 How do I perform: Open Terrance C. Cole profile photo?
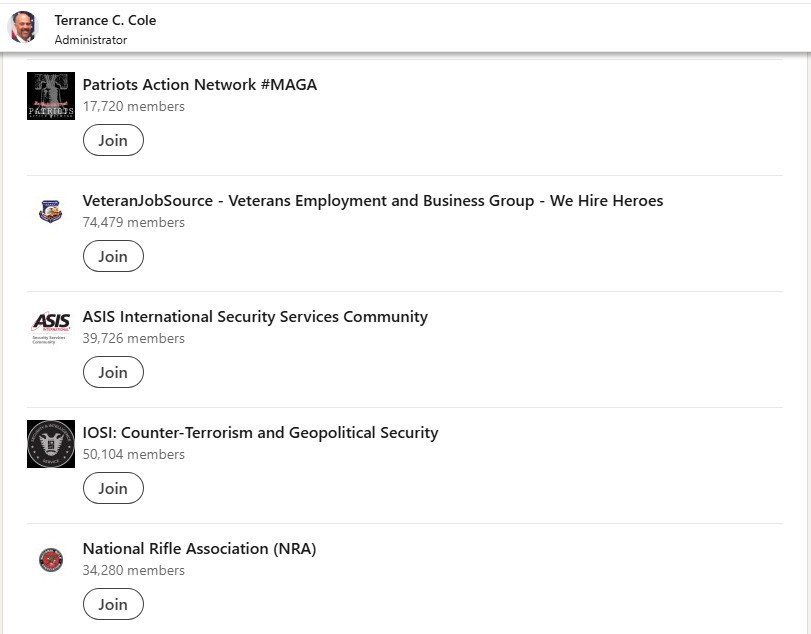click(x=23, y=27)
